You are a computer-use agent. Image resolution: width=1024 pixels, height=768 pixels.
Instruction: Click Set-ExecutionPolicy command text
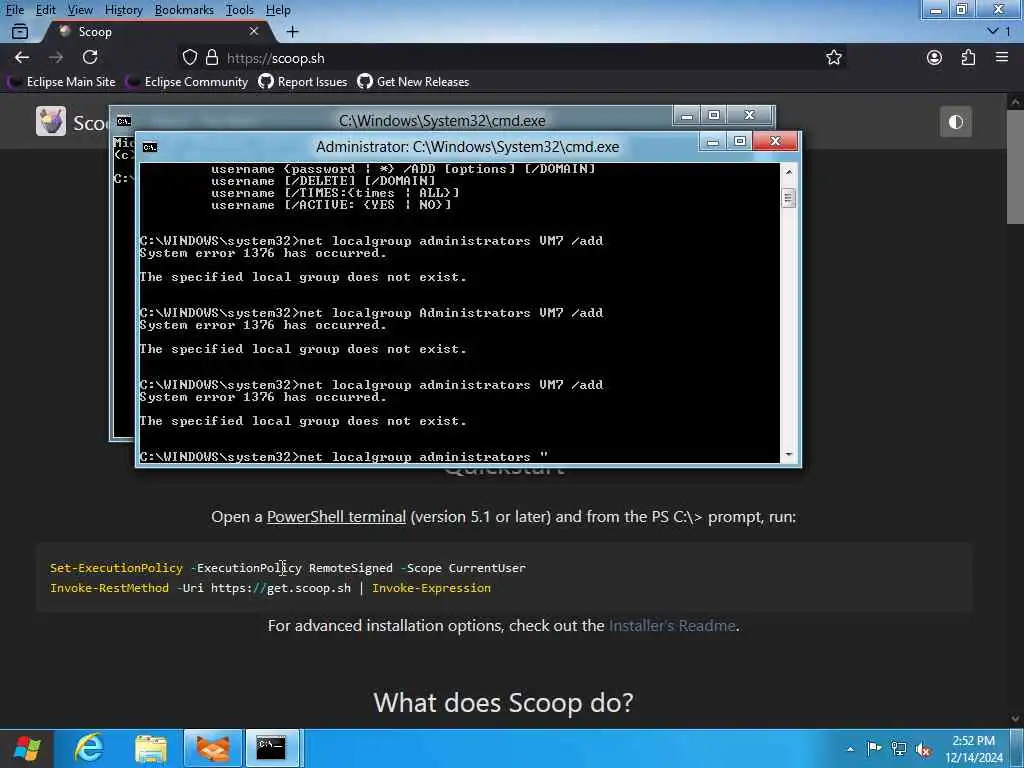click(x=116, y=568)
